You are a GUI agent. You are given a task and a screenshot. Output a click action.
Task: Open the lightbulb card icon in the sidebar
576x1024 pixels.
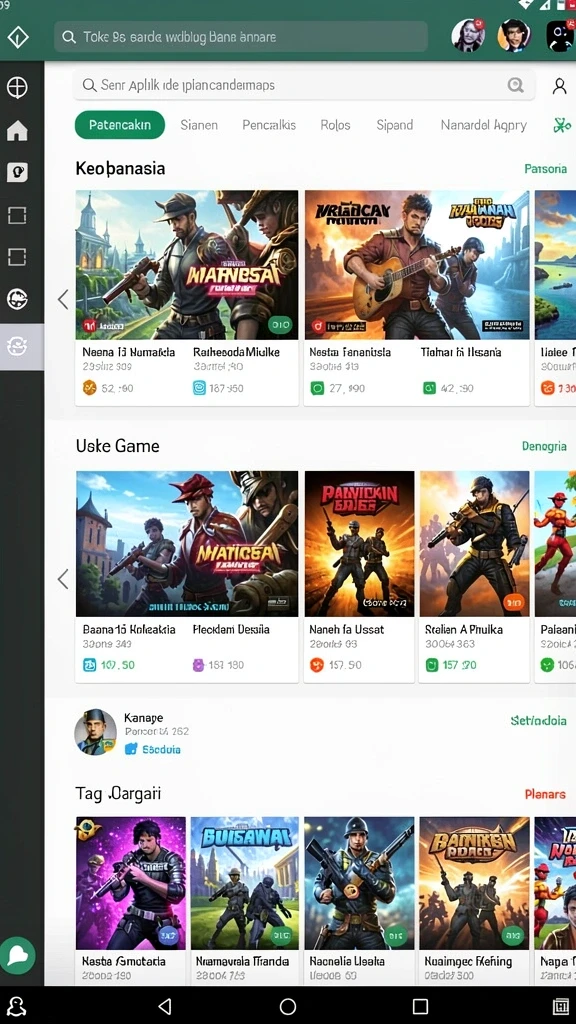[17, 172]
